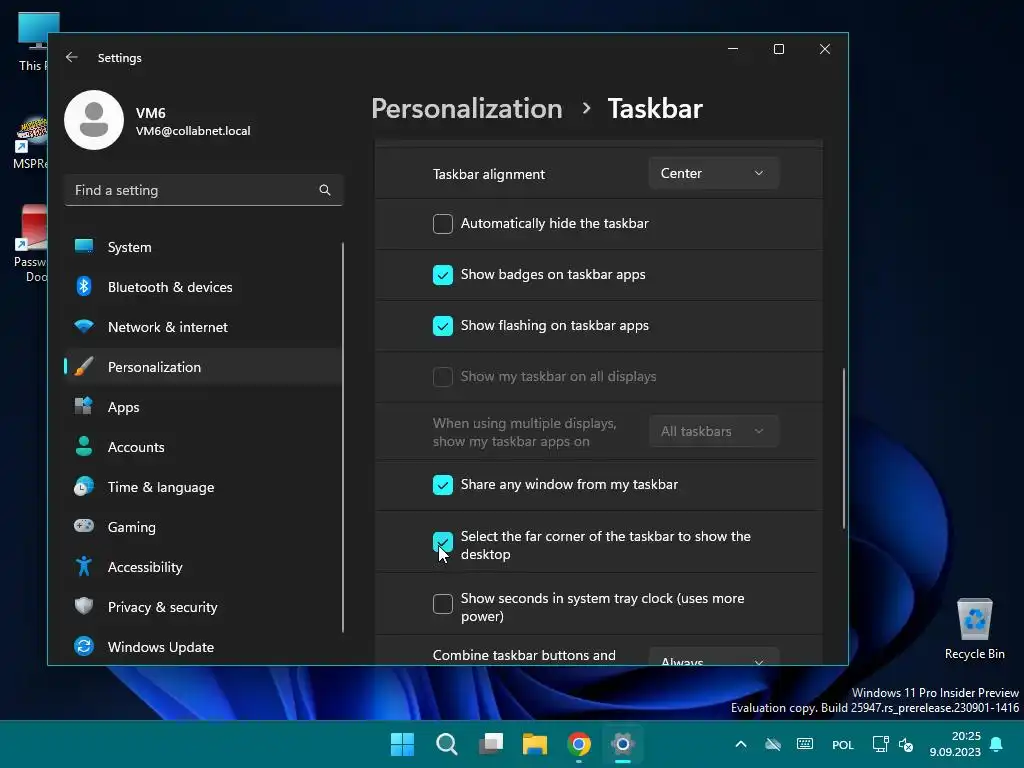Image resolution: width=1024 pixels, height=768 pixels.
Task: Enable Automatically hide the taskbar checkbox
Action: tap(443, 223)
